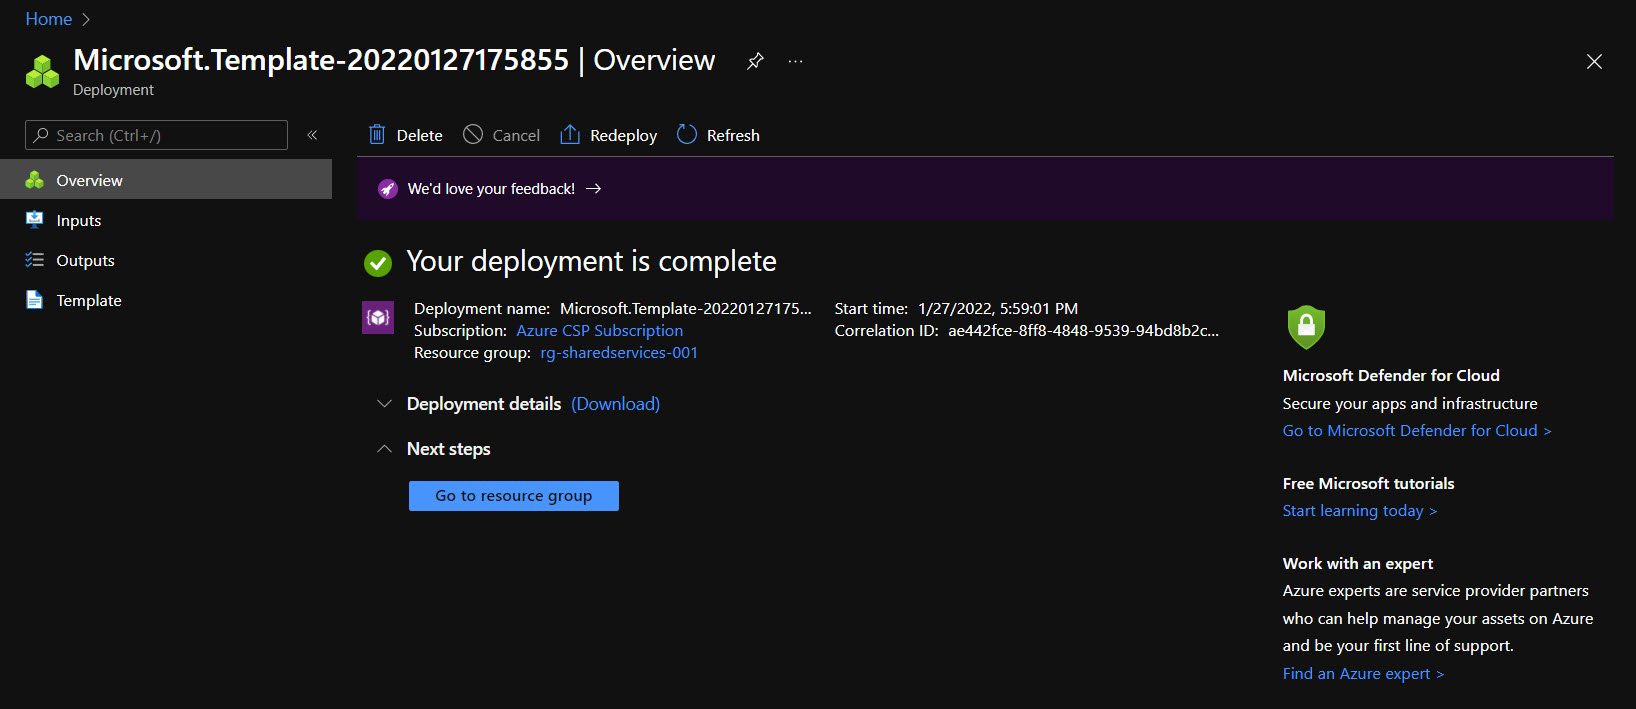
Task: Open the Inputs menu item
Action: 166,220
